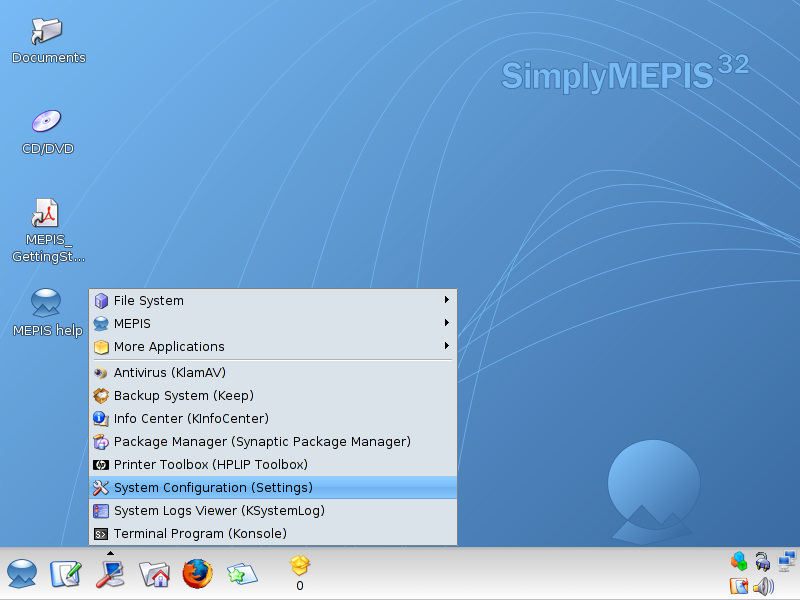Open the MEPIS main menu launcher in panel
This screenshot has width=800, height=600.
tap(22, 573)
